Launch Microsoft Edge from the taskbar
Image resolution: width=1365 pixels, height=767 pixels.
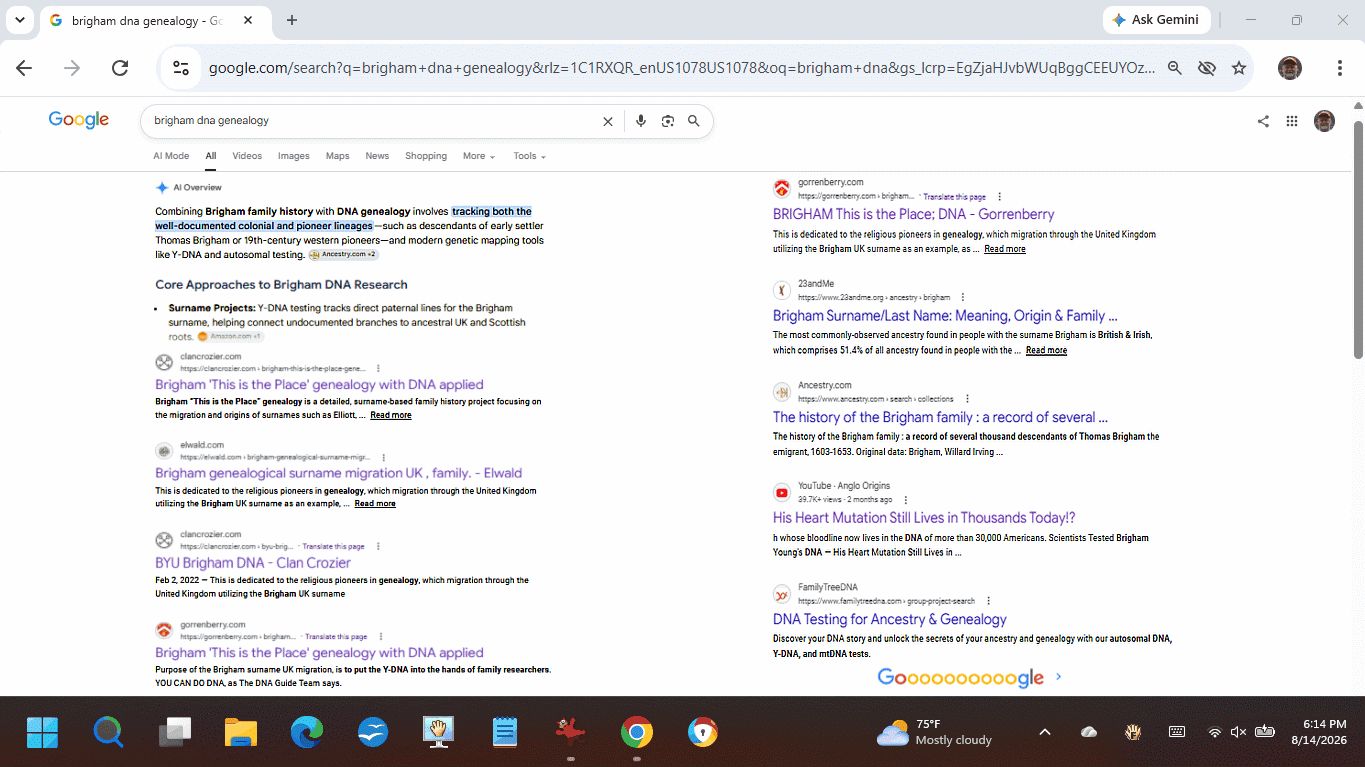pyautogui.click(x=307, y=733)
